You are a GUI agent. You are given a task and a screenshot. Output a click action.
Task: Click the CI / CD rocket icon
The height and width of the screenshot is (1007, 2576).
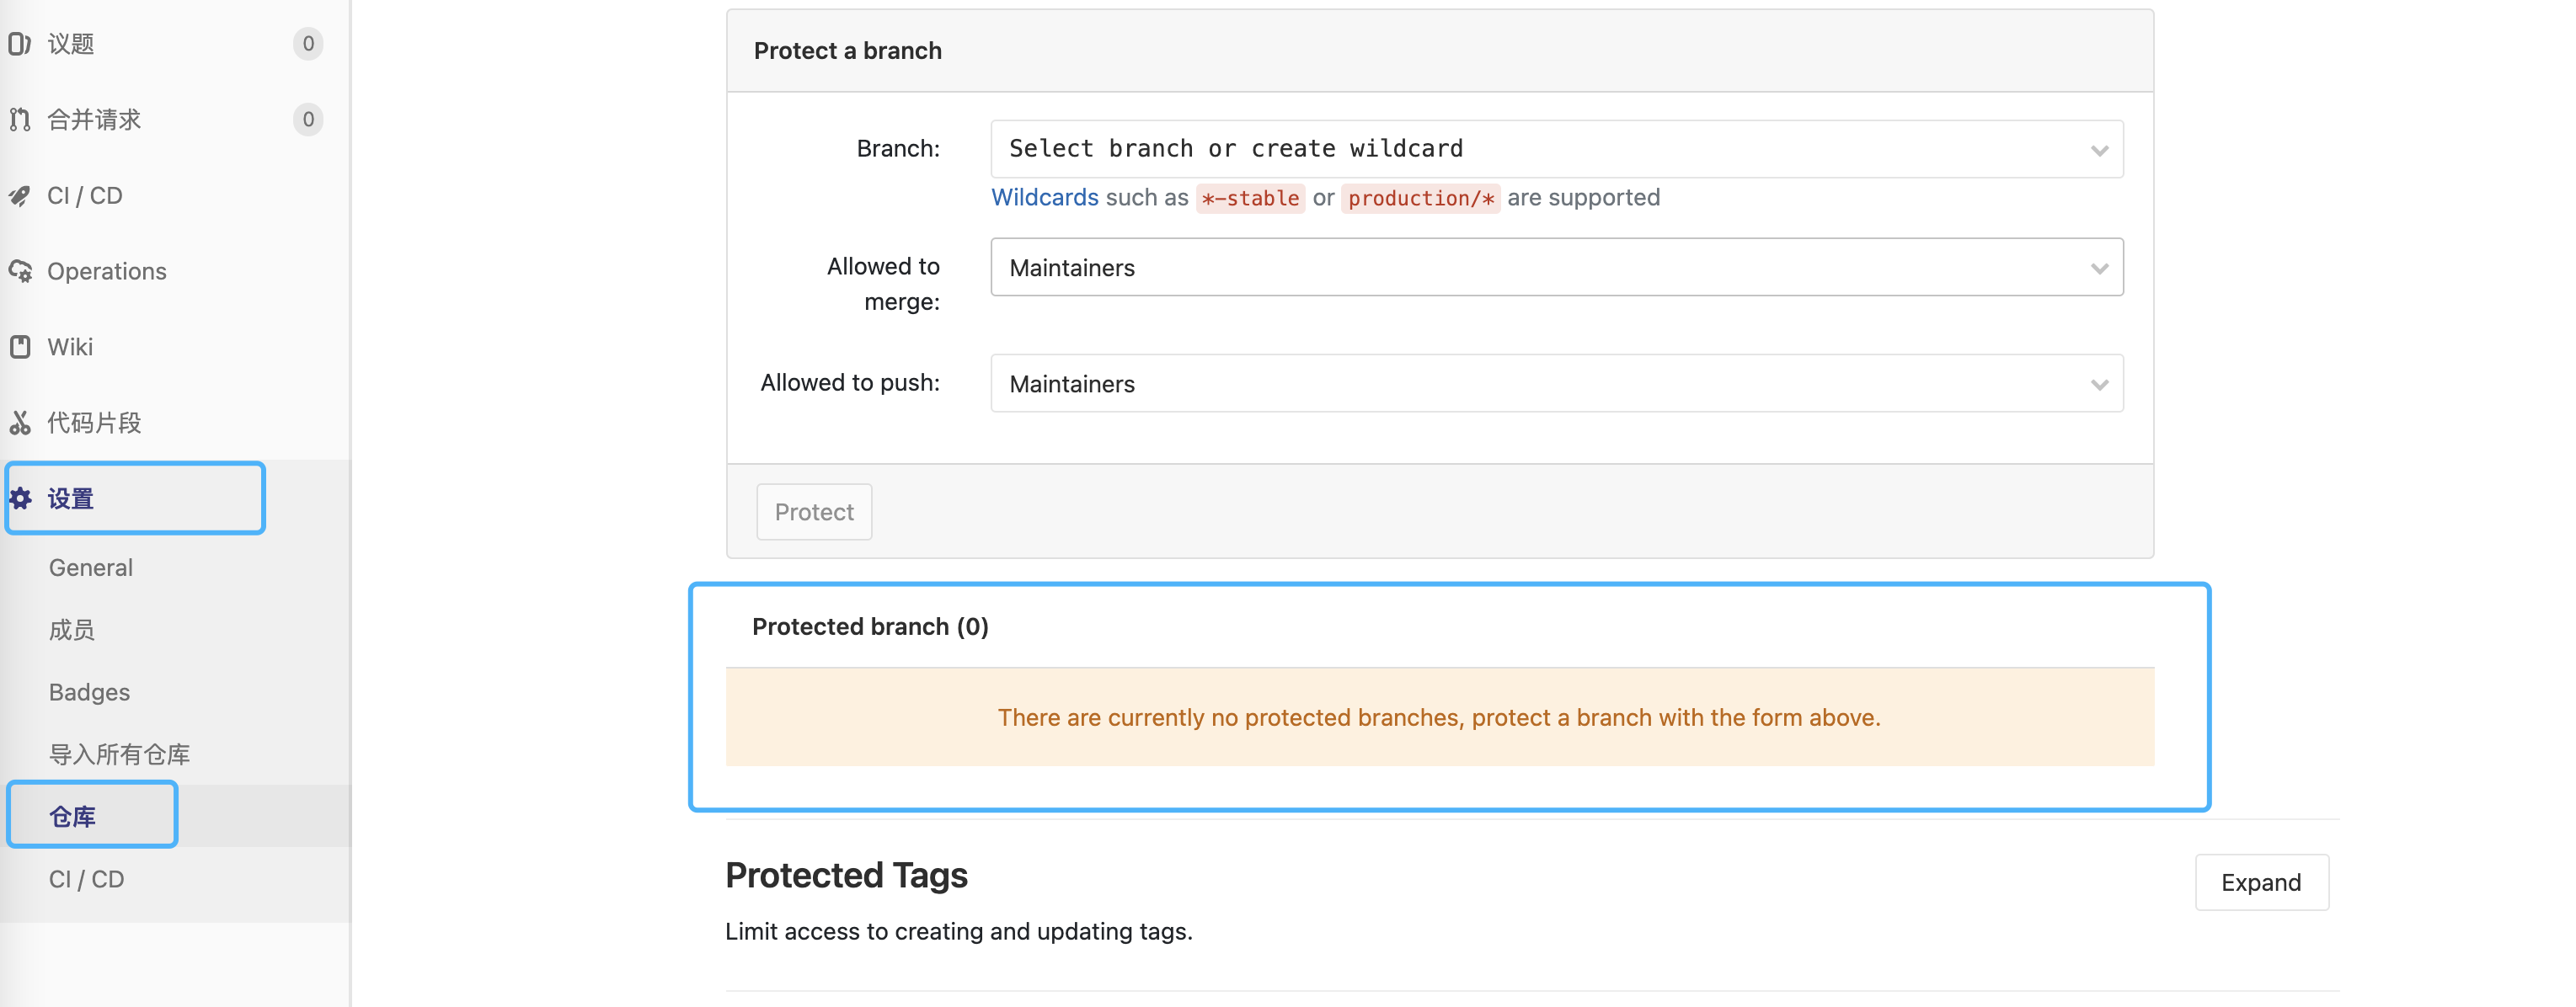pyautogui.click(x=20, y=196)
